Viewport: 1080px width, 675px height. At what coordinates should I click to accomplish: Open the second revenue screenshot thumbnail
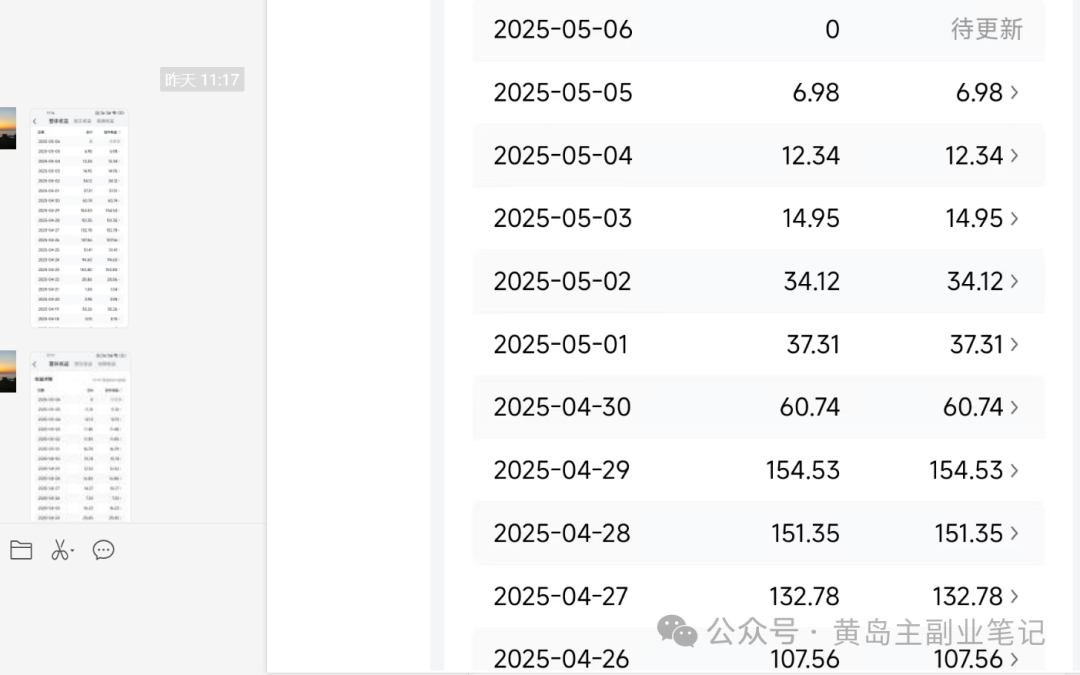(80, 436)
